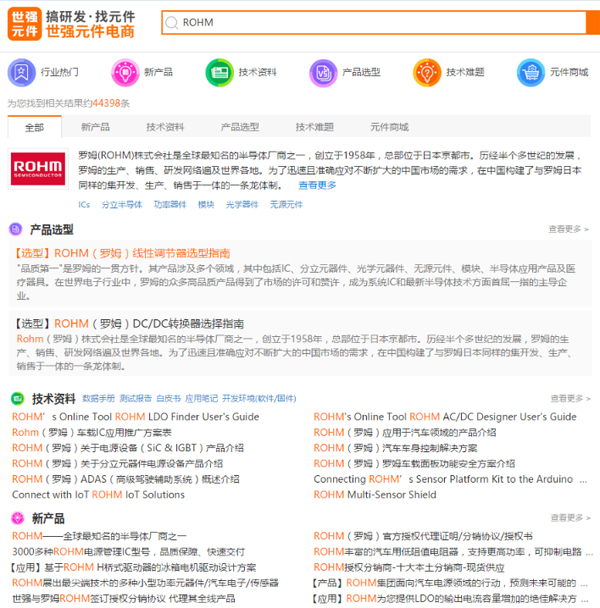Open ROHM LDO Finder User's Guide
The width and height of the screenshot is (600, 608).
[135, 417]
